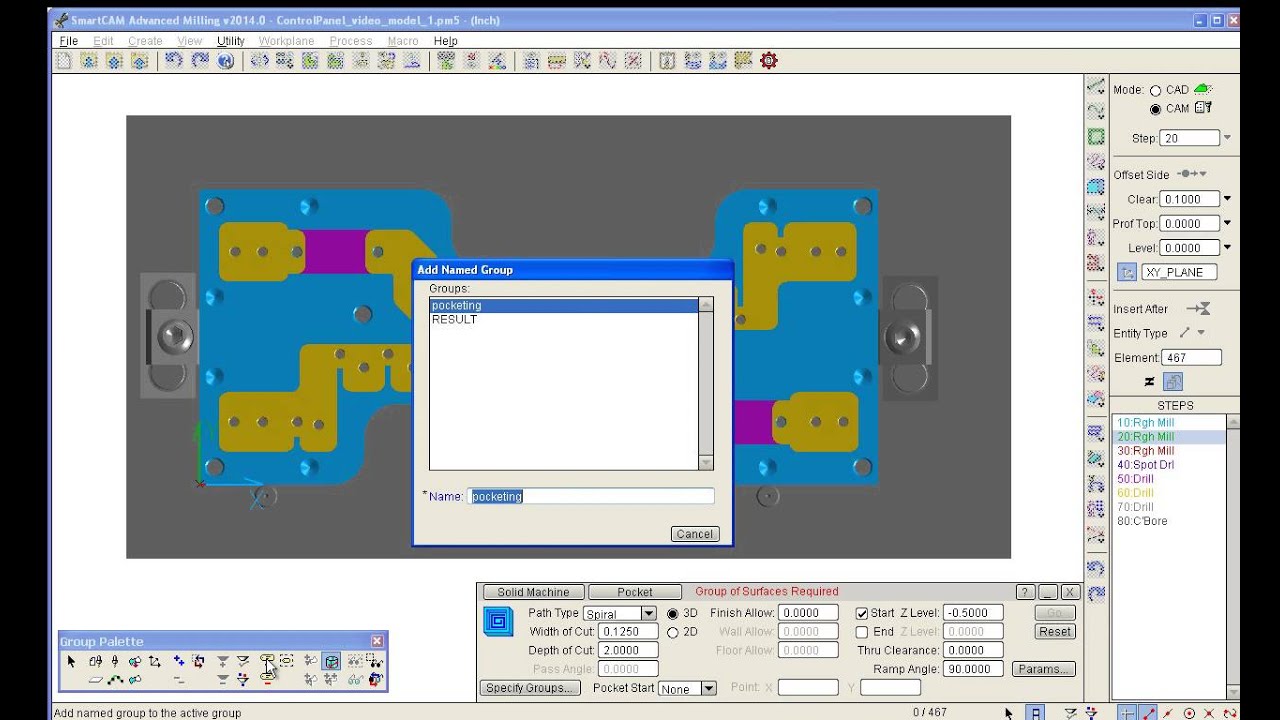The image size is (1280, 720).
Task: Click the Groups list scrollbar down arrow
Action: coord(706,463)
